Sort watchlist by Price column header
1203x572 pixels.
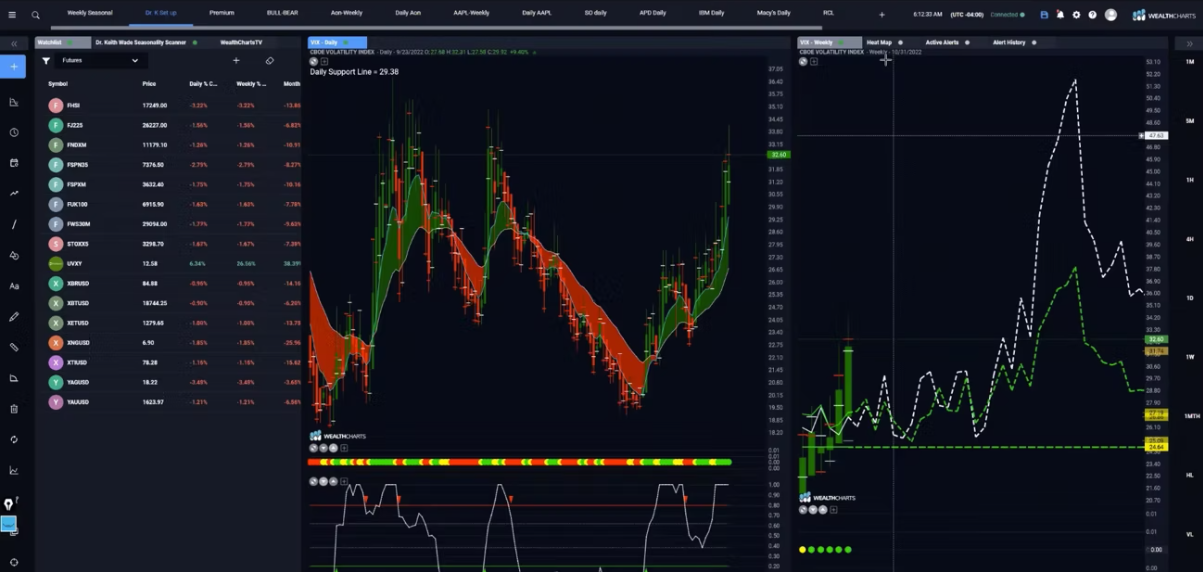[149, 84]
